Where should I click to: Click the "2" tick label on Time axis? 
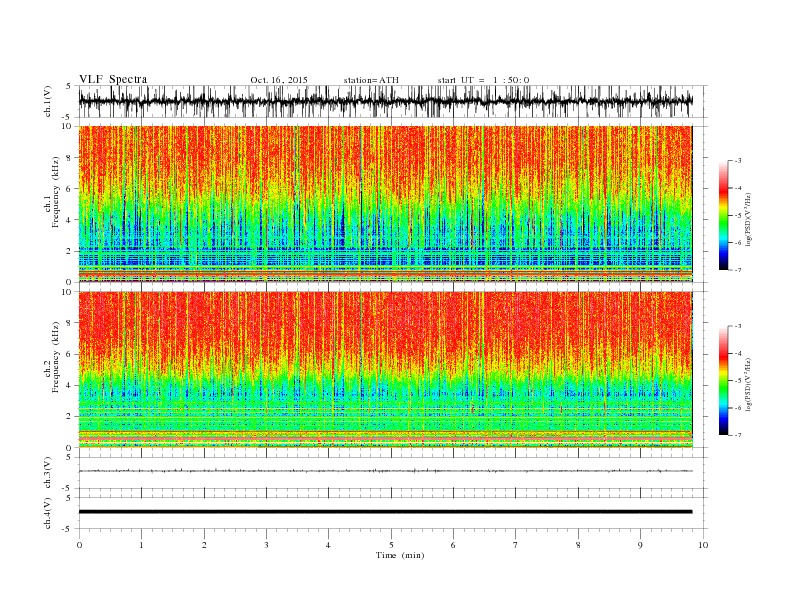coord(204,545)
